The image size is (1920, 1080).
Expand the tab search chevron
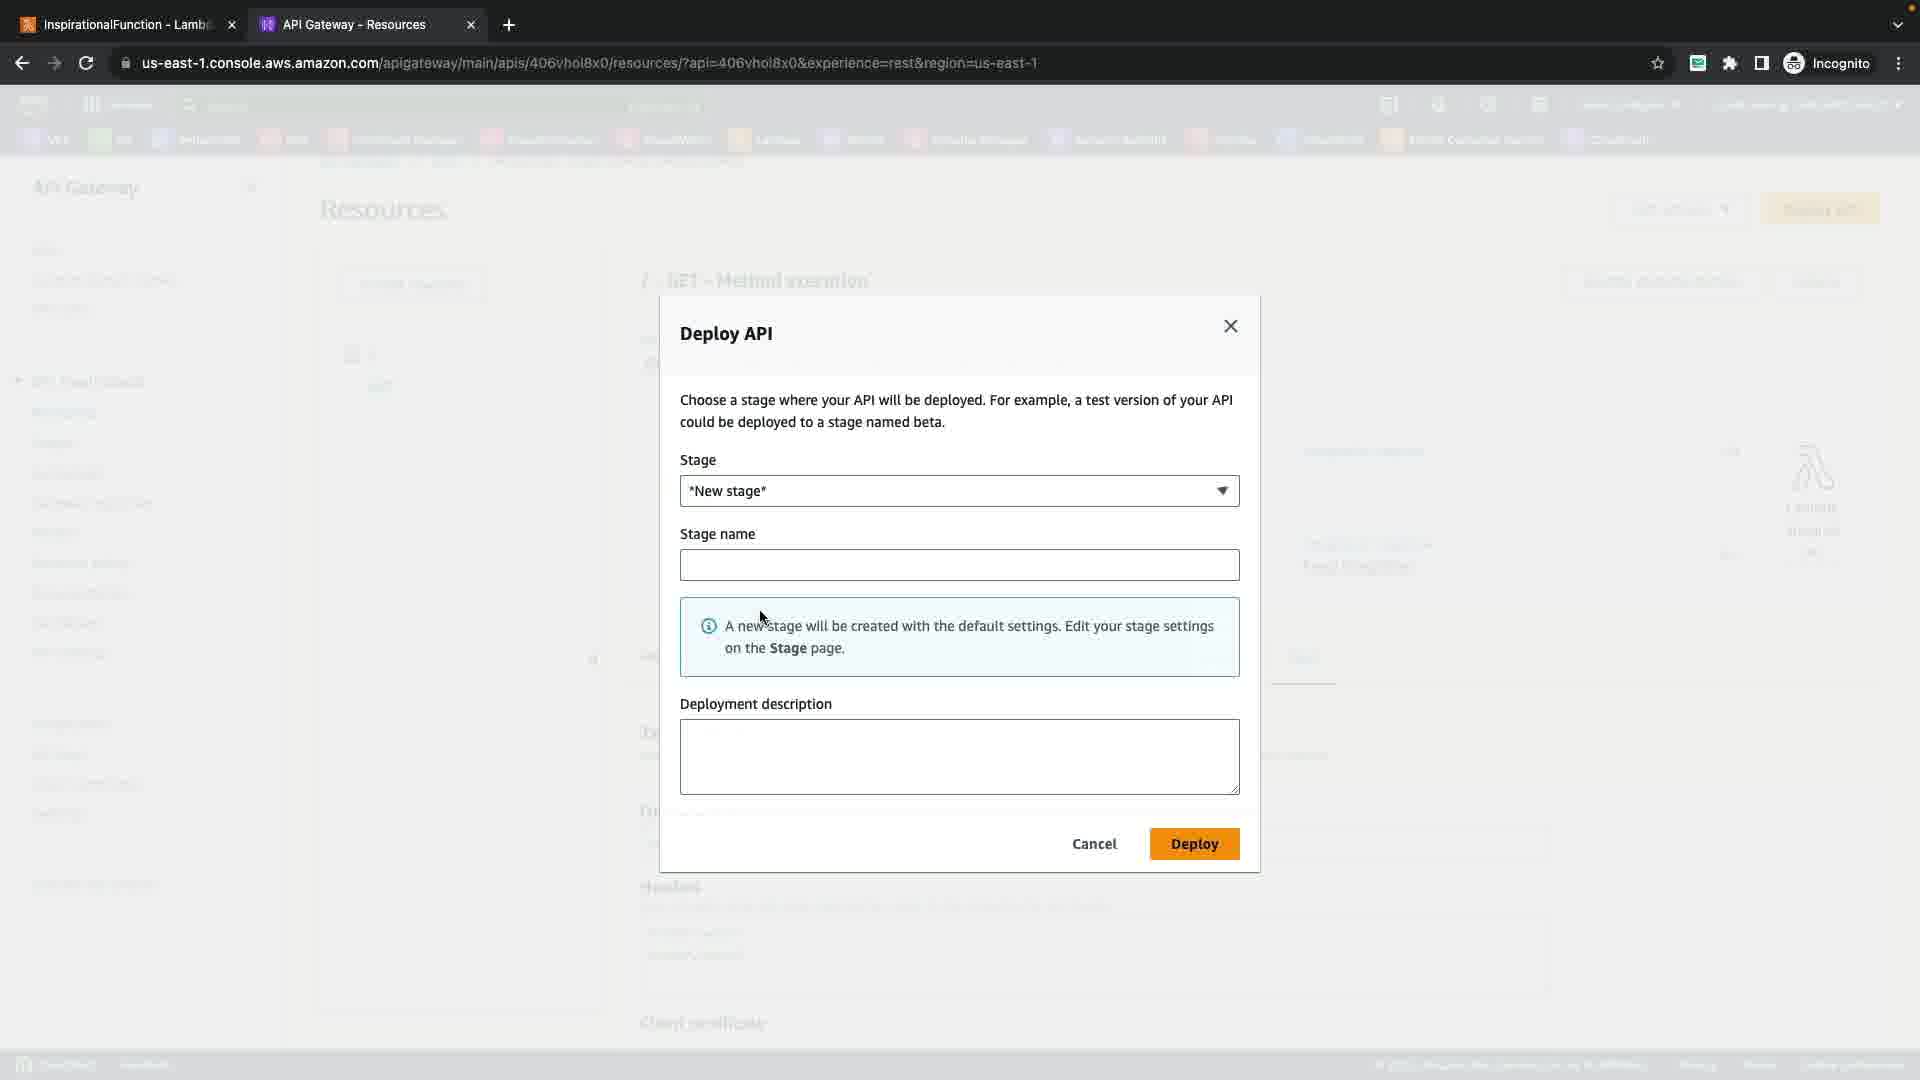pyautogui.click(x=1897, y=25)
